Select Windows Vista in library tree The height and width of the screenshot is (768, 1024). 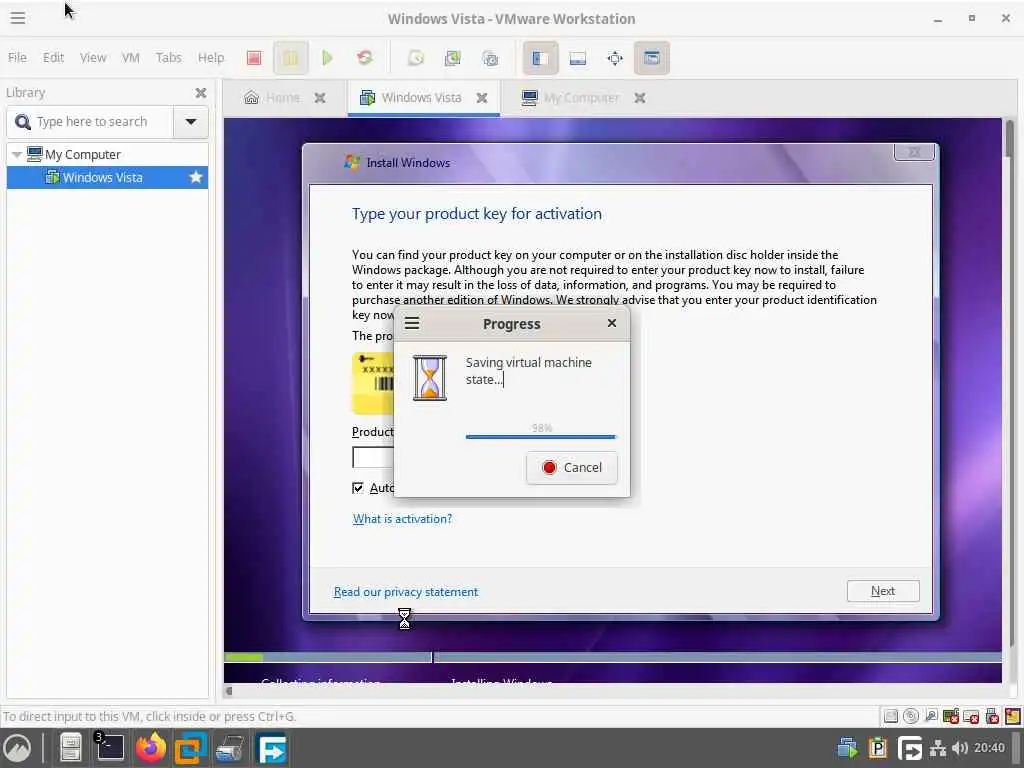[x=107, y=177]
